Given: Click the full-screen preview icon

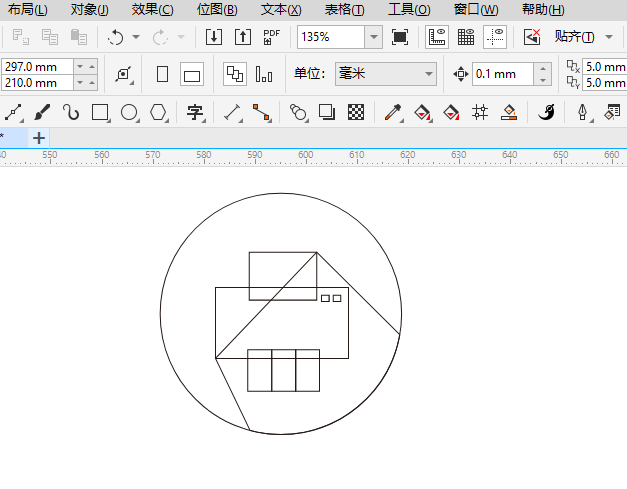Looking at the screenshot, I should pyautogui.click(x=400, y=37).
